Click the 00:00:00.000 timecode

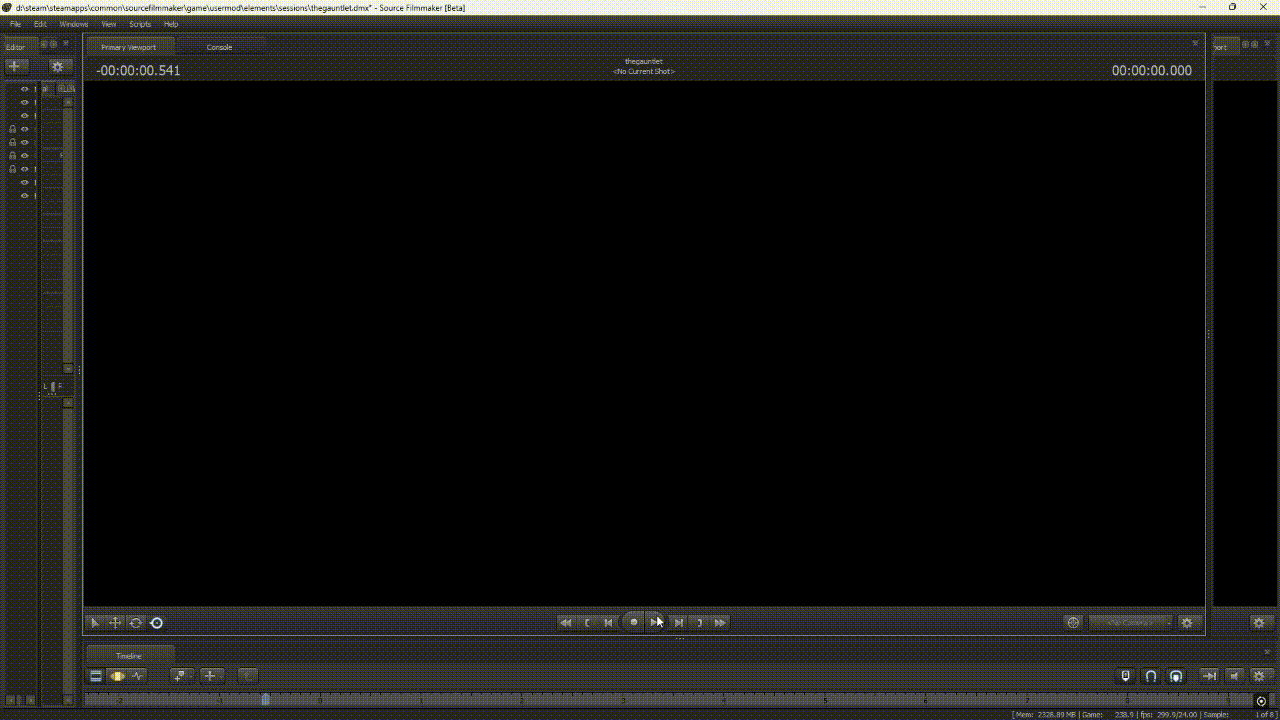pyautogui.click(x=1152, y=70)
